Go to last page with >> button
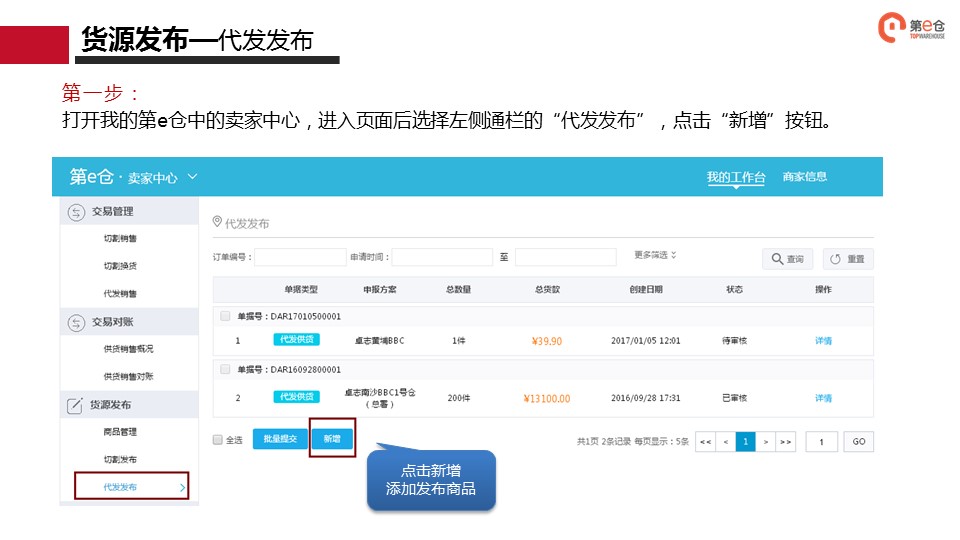Viewport: 960px width, 540px height. click(x=786, y=441)
